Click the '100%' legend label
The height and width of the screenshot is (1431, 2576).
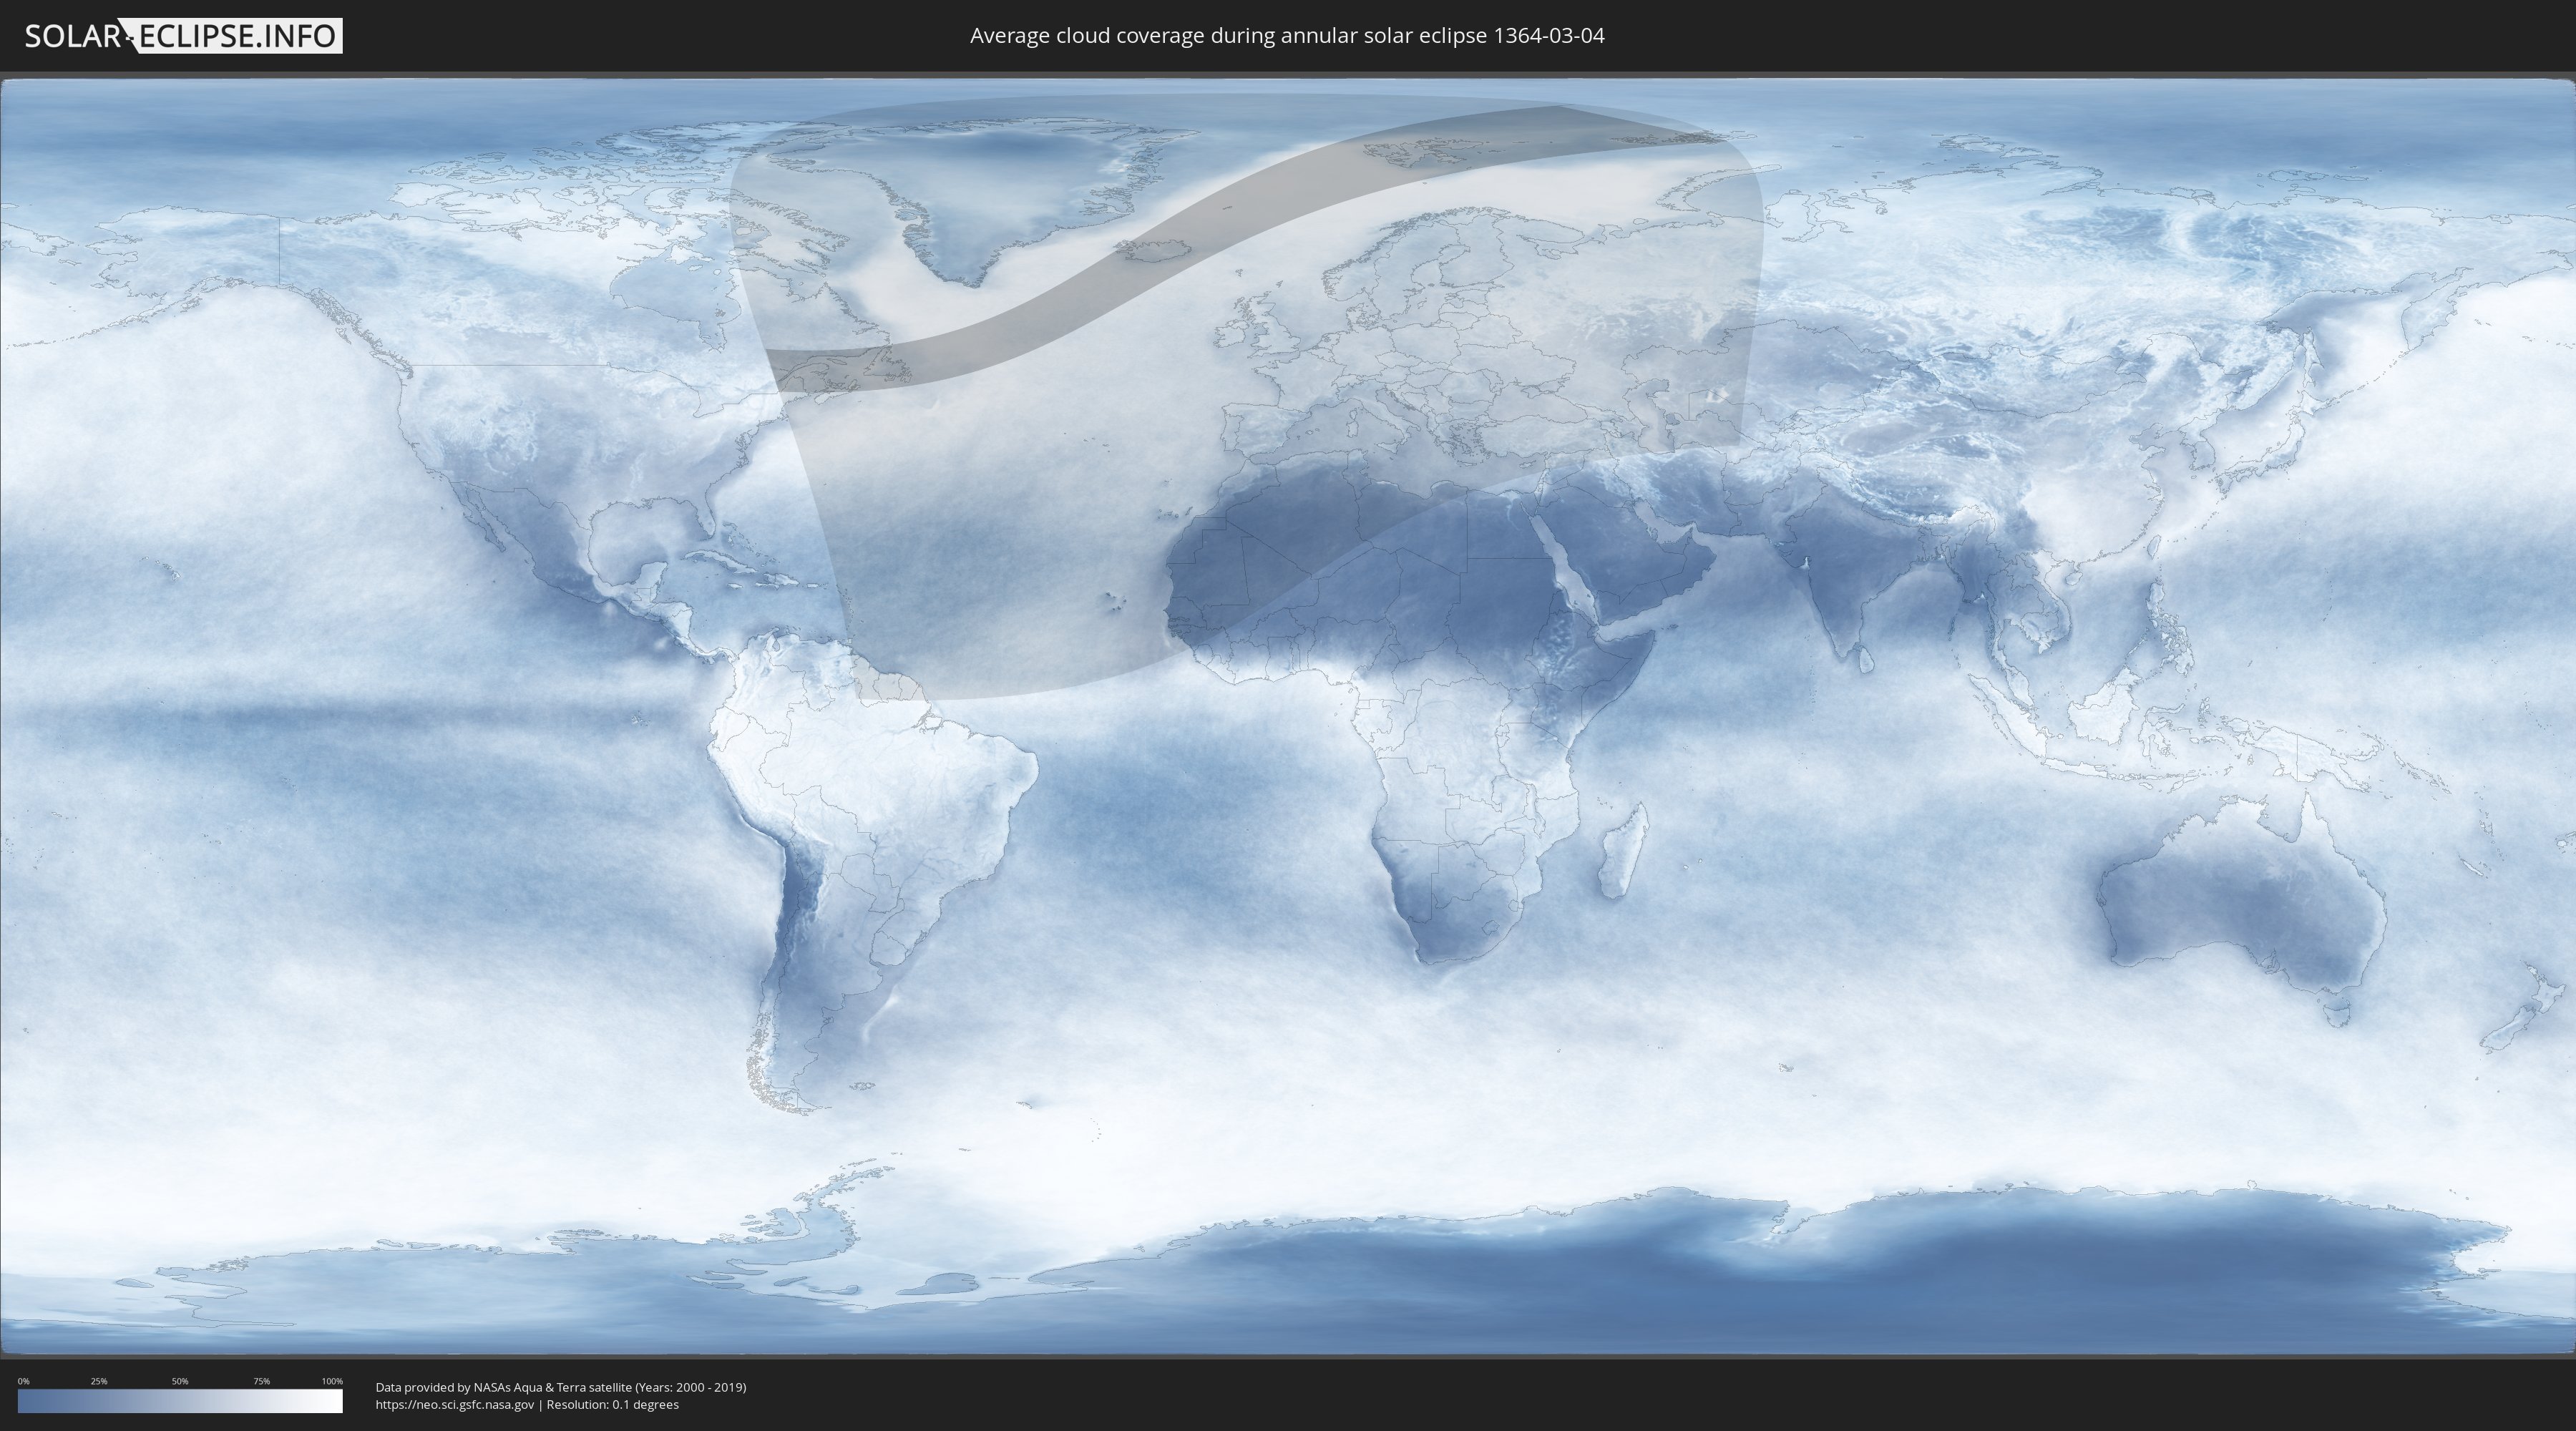click(332, 1381)
